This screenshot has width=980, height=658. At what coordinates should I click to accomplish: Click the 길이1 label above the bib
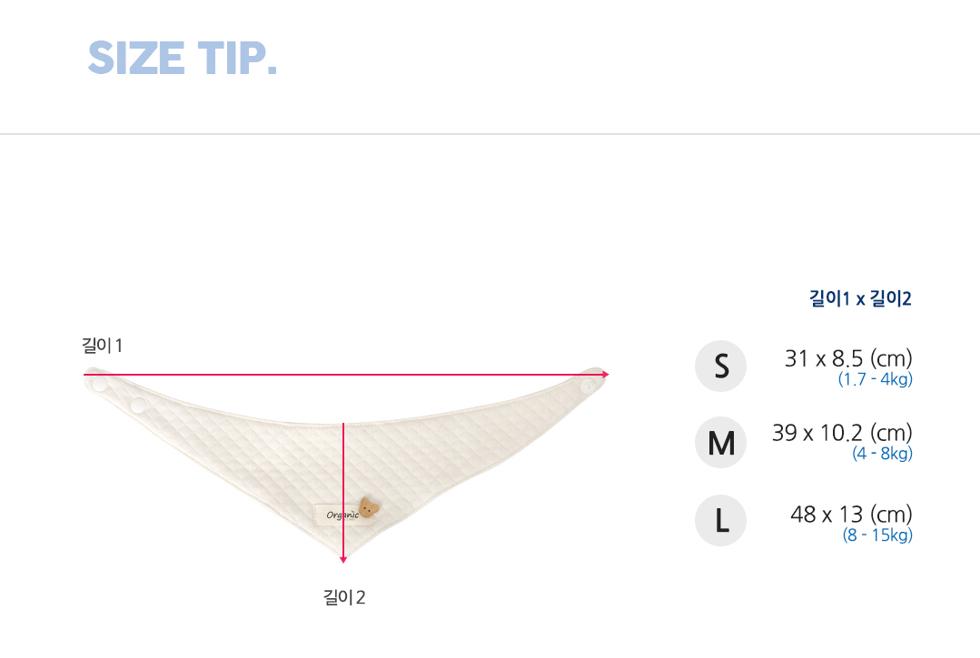click(x=102, y=345)
